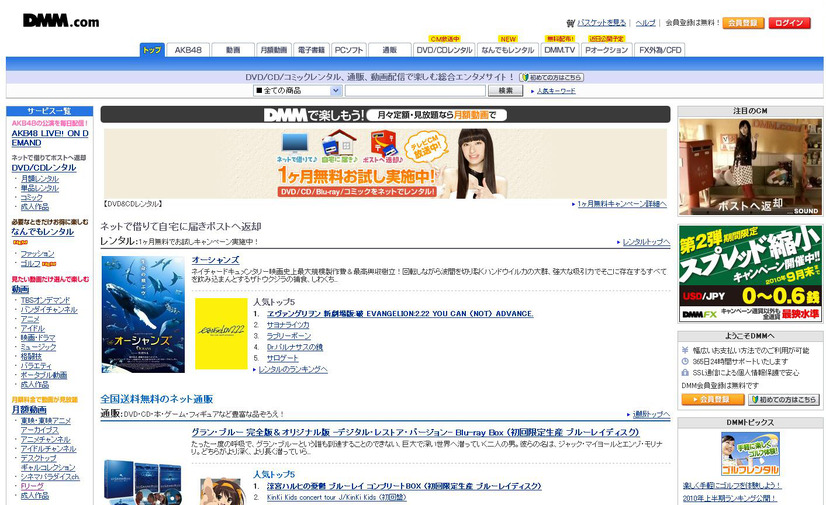Click the search keyword input field
826x505 pixels.
[x=415, y=91]
